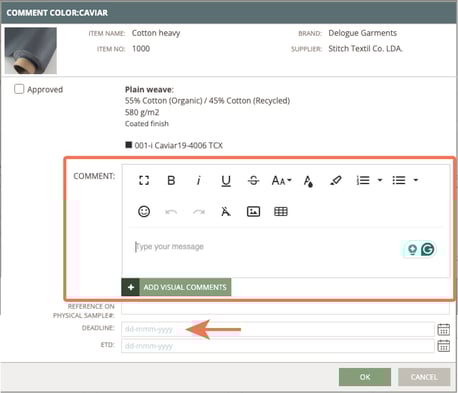Open the ETD calendar picker
Screen dimensions: 458x393
(x=443, y=346)
